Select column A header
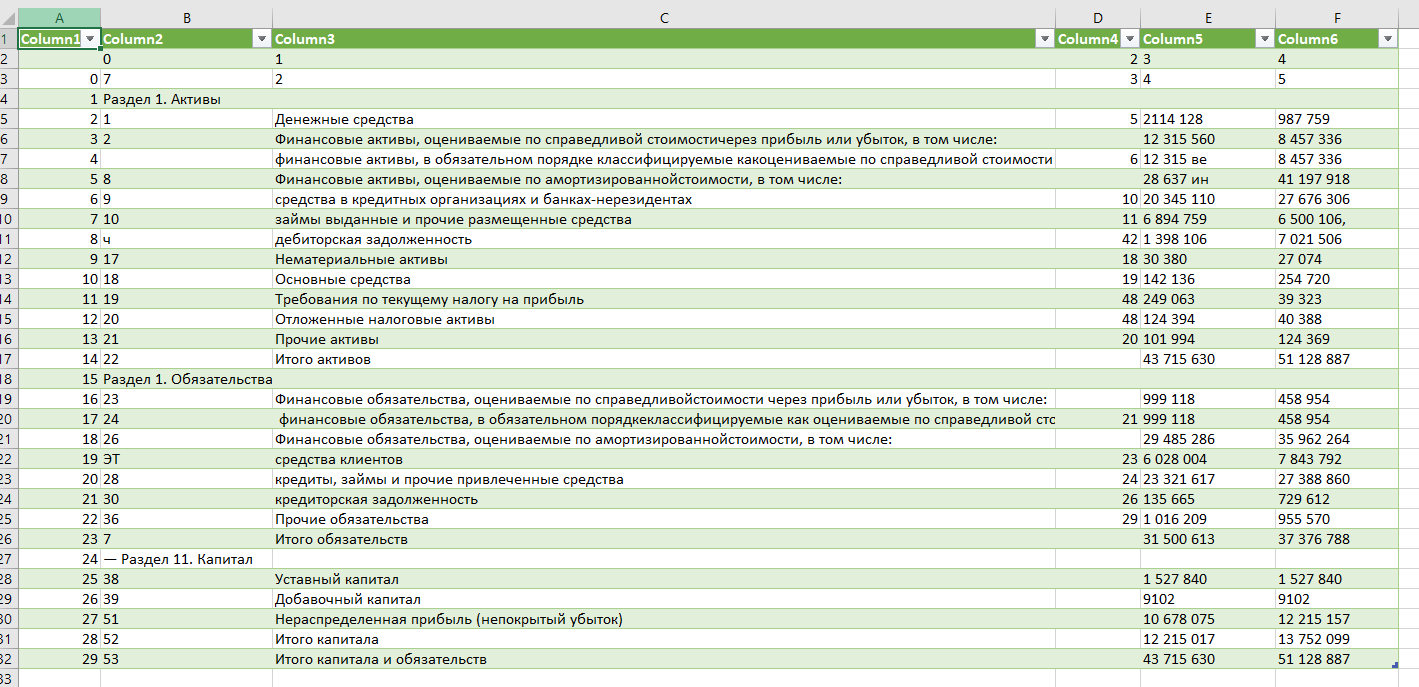 point(60,18)
